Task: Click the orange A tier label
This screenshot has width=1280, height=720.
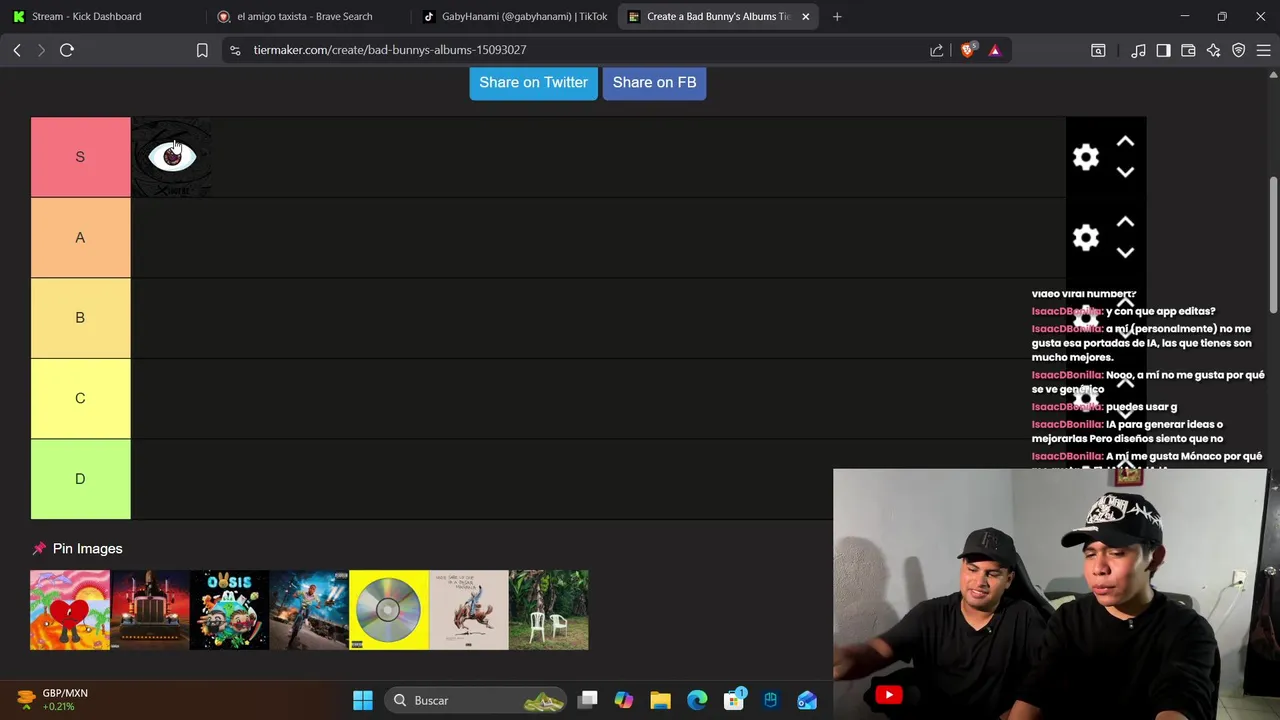Action: coord(80,237)
